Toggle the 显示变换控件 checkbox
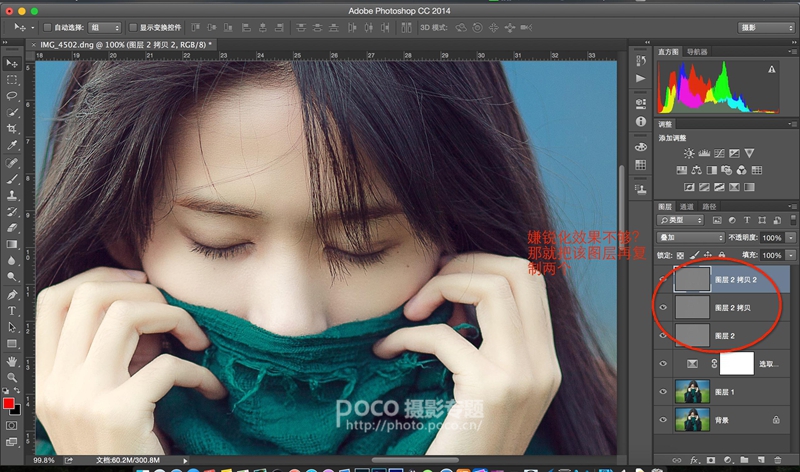The width and height of the screenshot is (800, 472). coord(133,28)
